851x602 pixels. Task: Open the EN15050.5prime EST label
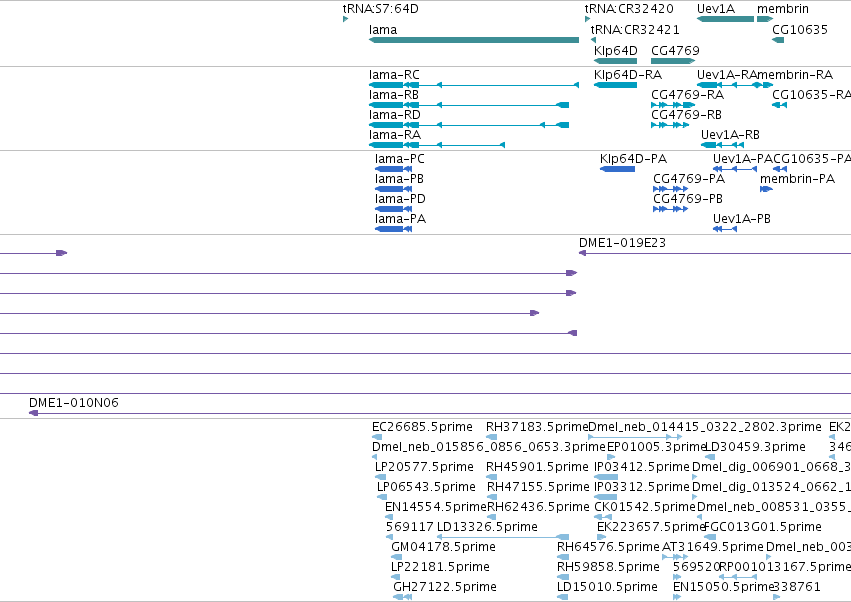point(723,588)
